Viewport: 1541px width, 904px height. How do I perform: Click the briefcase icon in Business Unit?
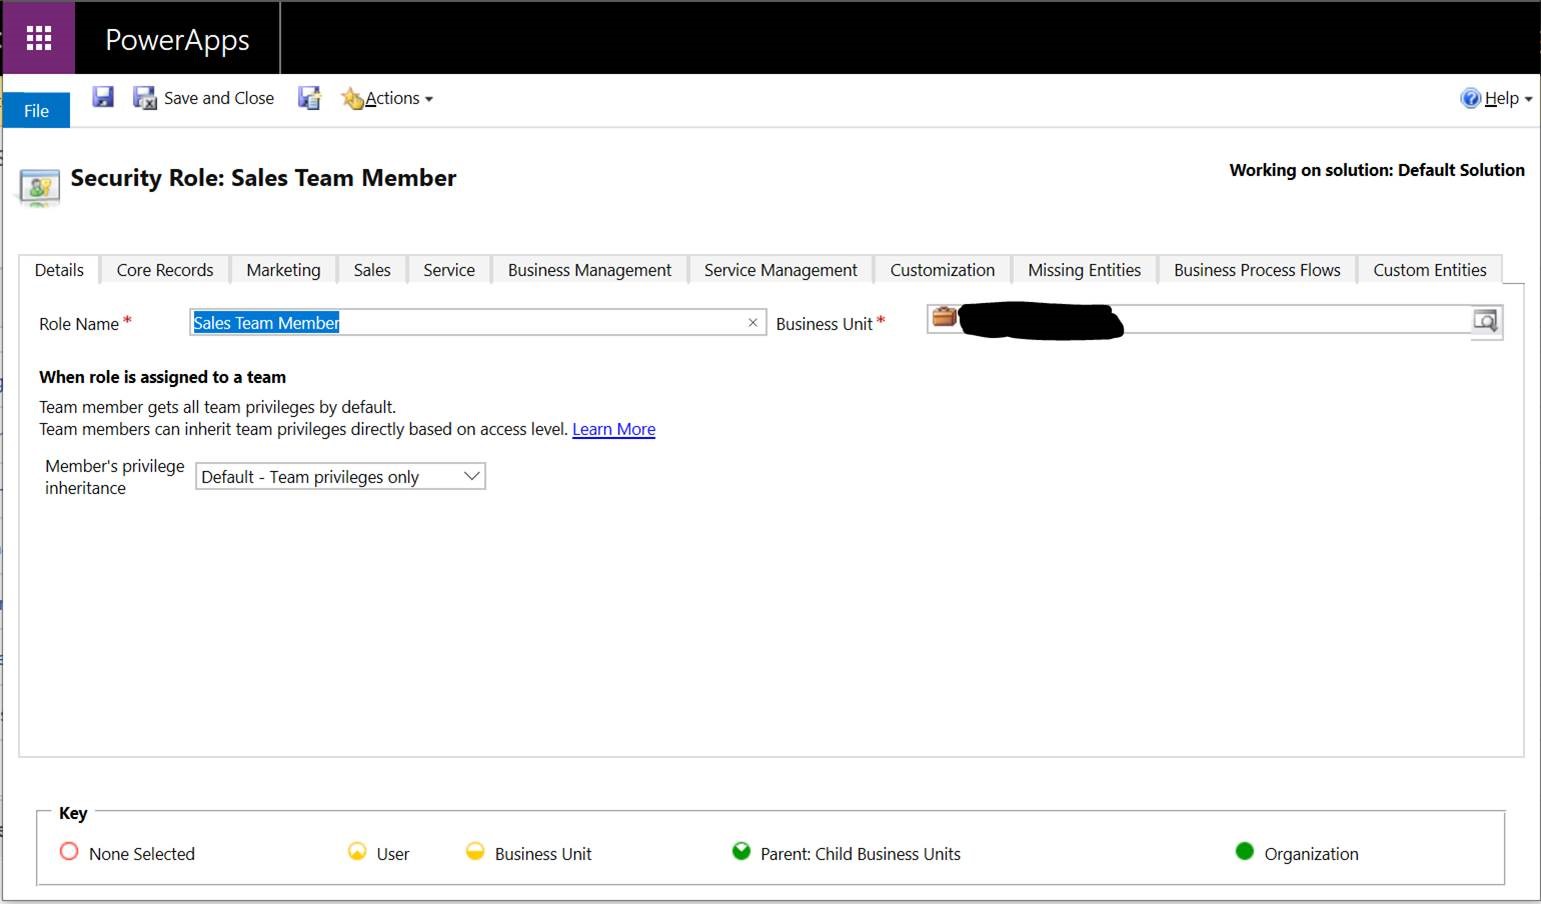click(944, 318)
